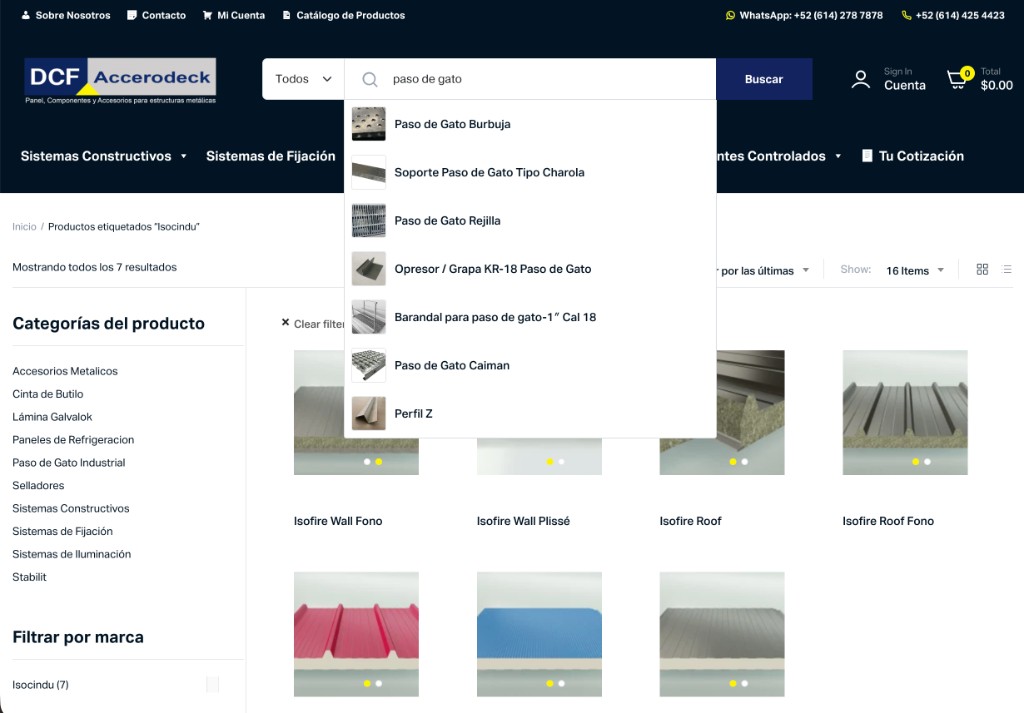This screenshot has width=1024, height=713.
Task: Click the cart Total $0.00
Action: coord(996,79)
